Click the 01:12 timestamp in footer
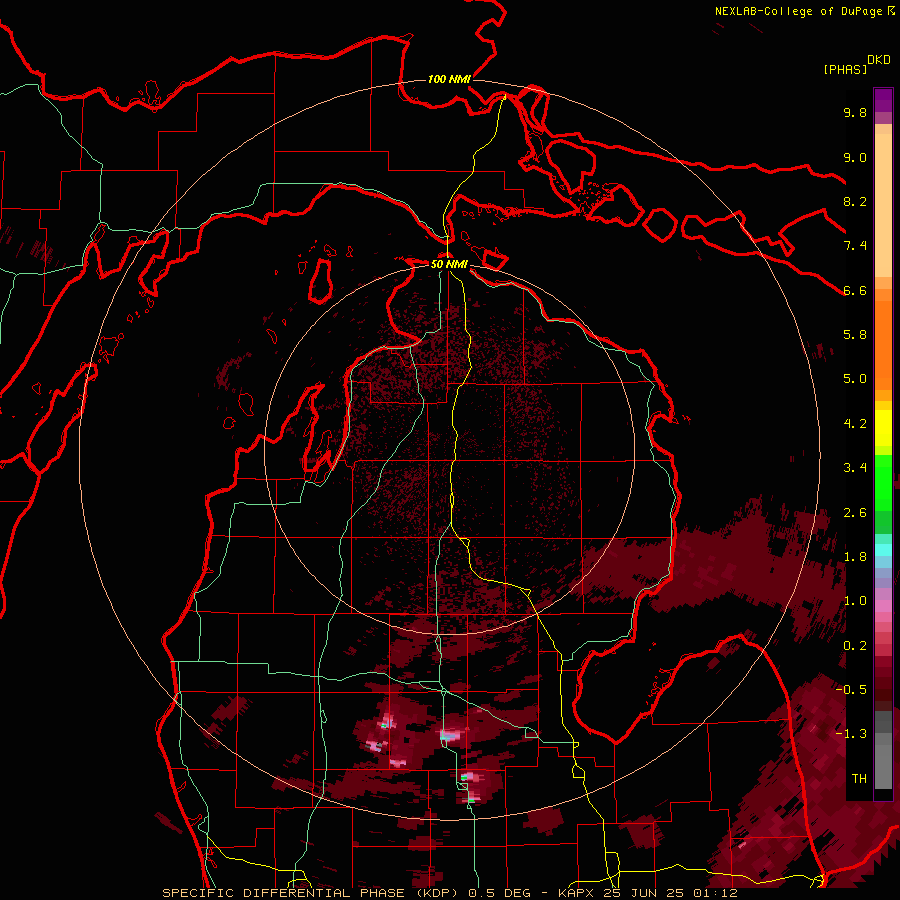Screen dimensions: 900x900 click(715, 893)
